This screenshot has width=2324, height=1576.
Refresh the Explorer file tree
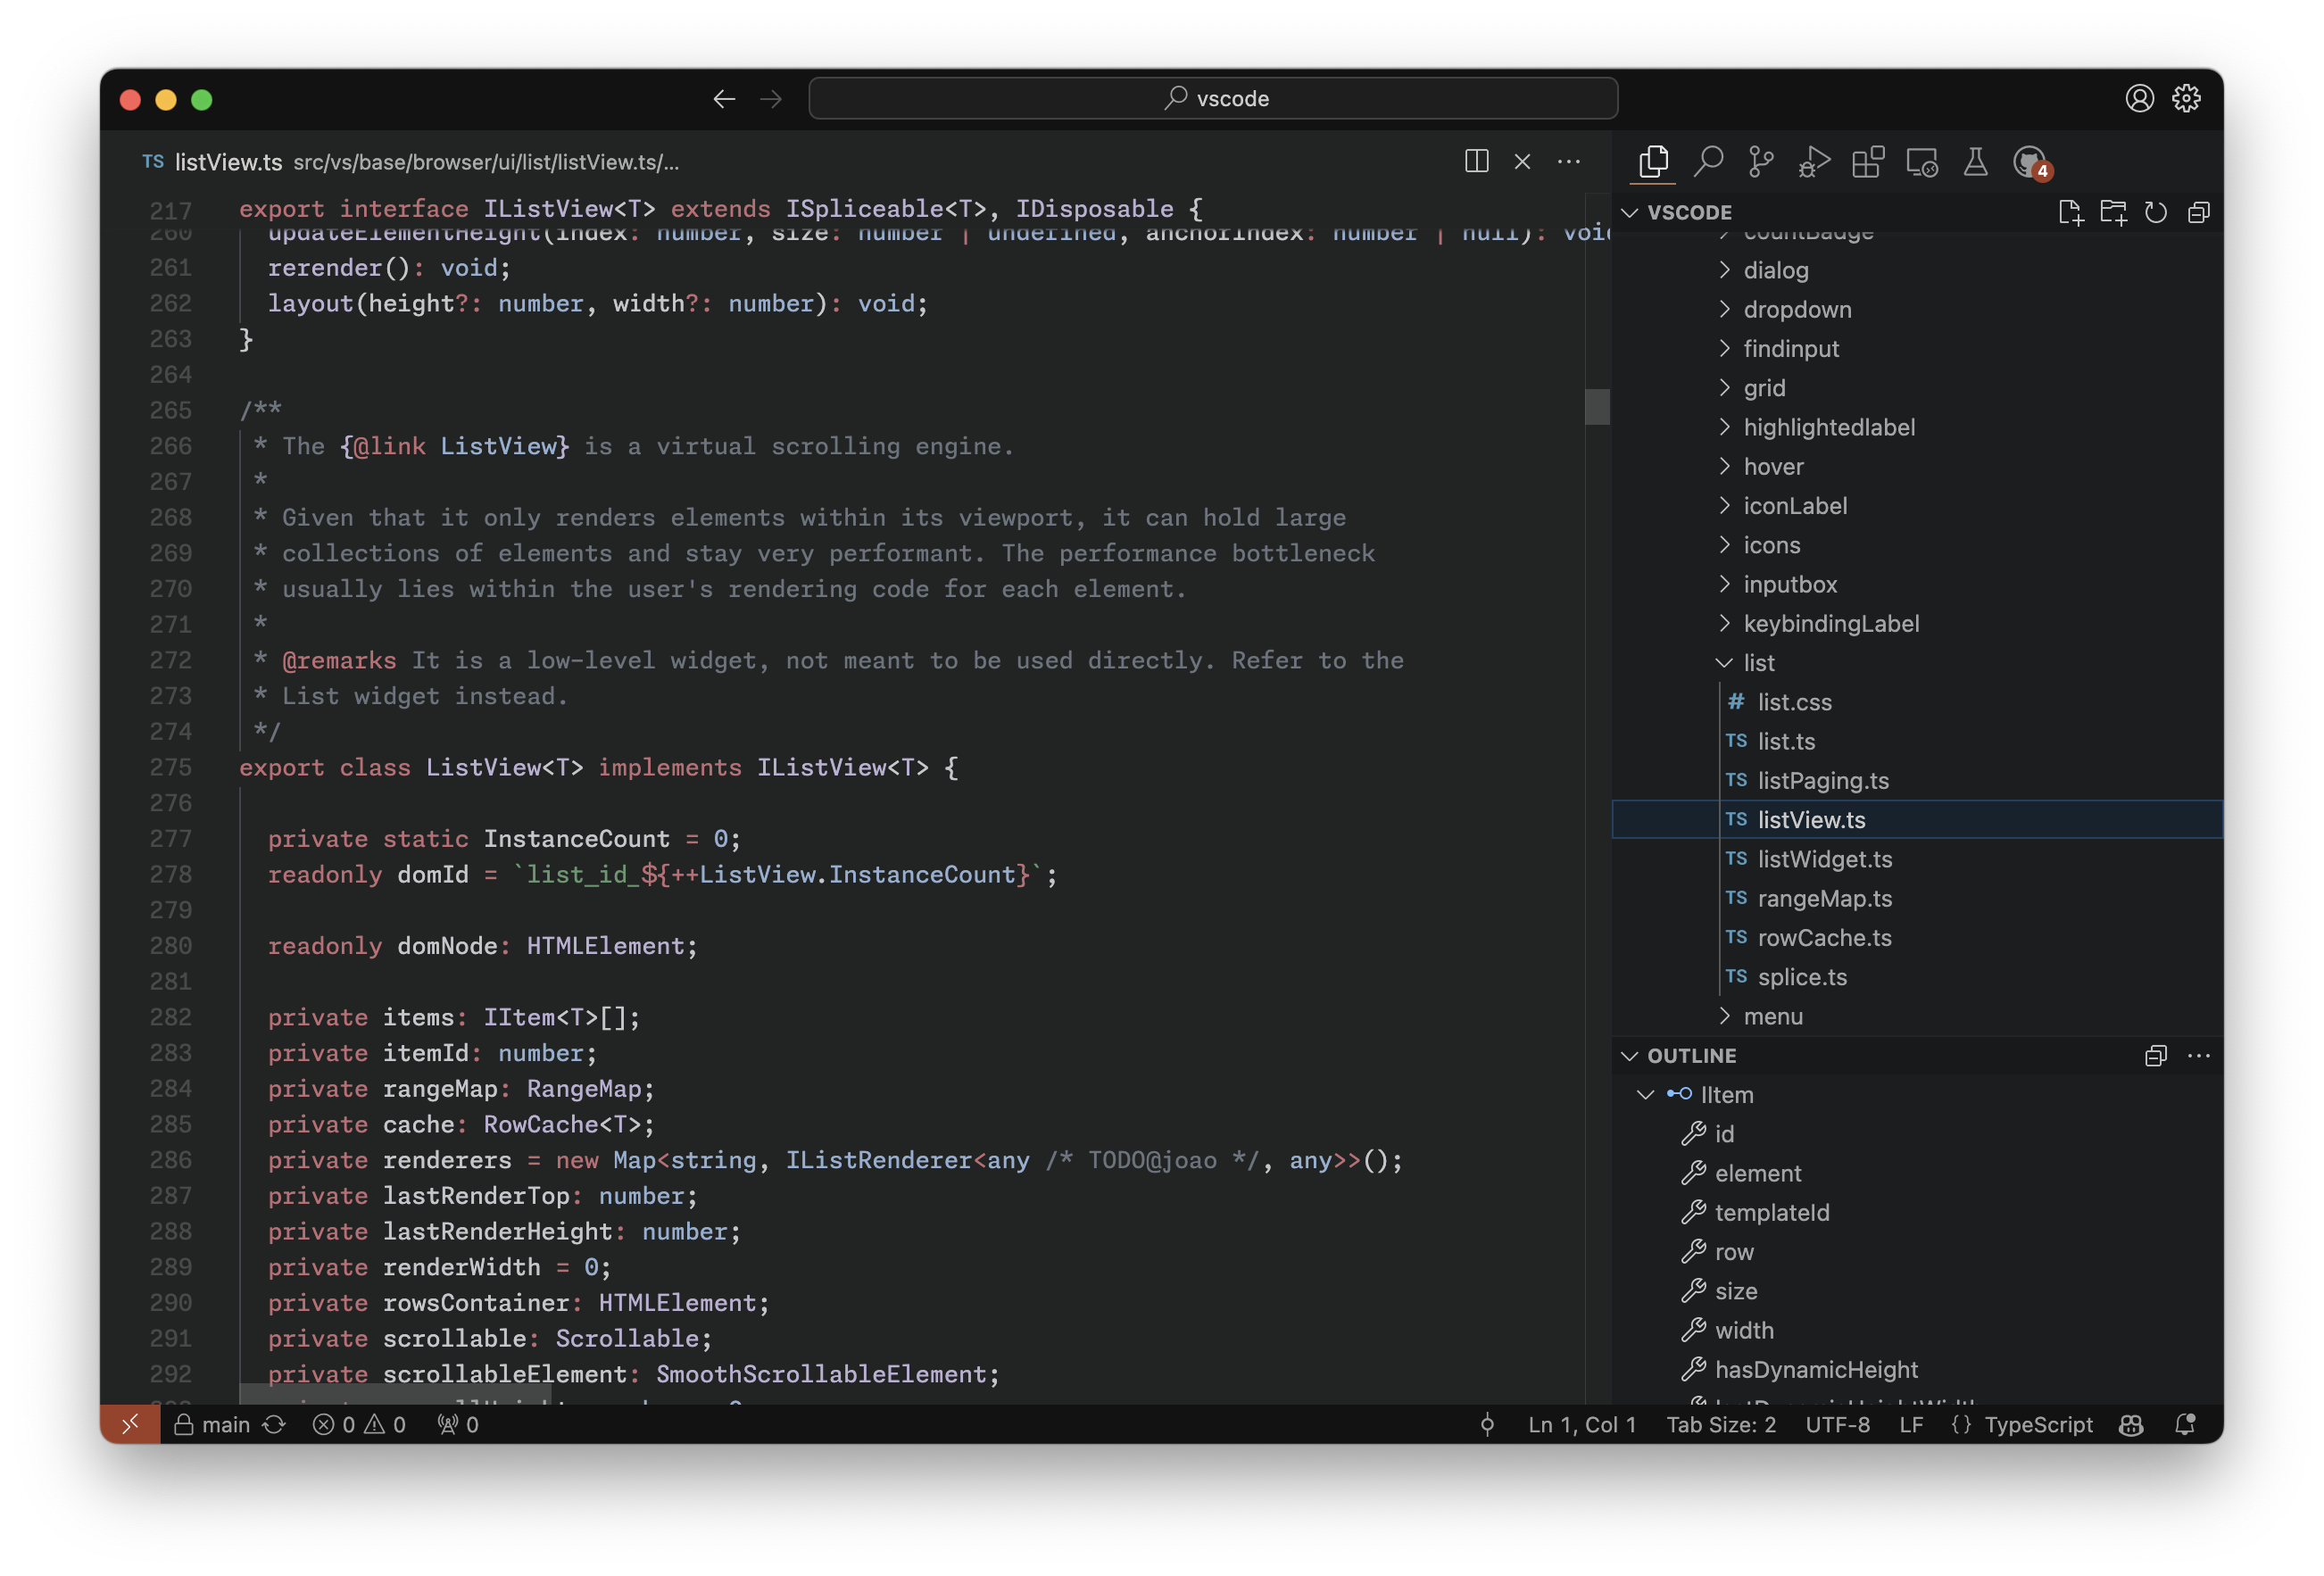click(2156, 212)
